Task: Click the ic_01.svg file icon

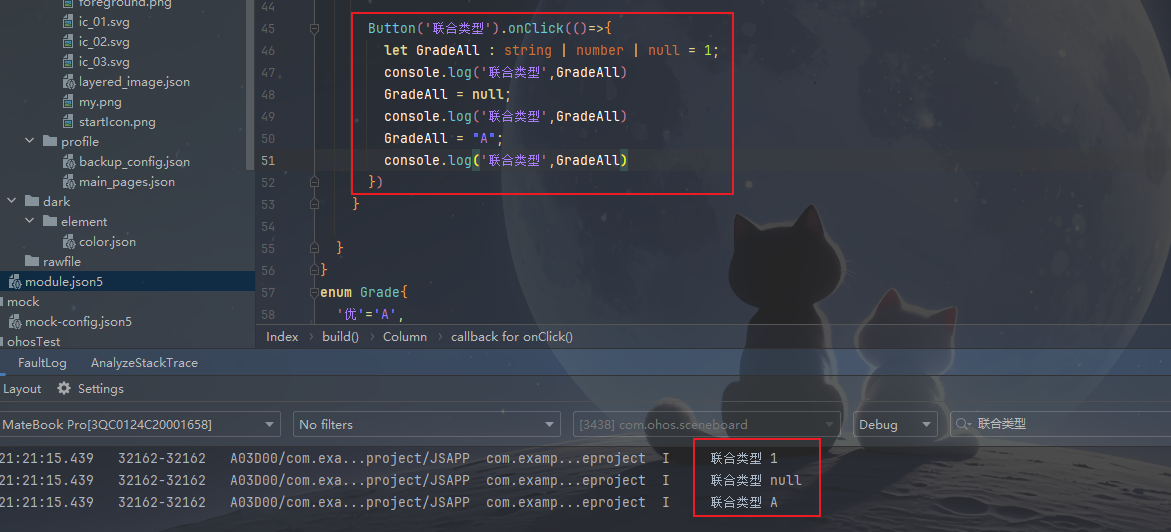Action: tap(69, 22)
